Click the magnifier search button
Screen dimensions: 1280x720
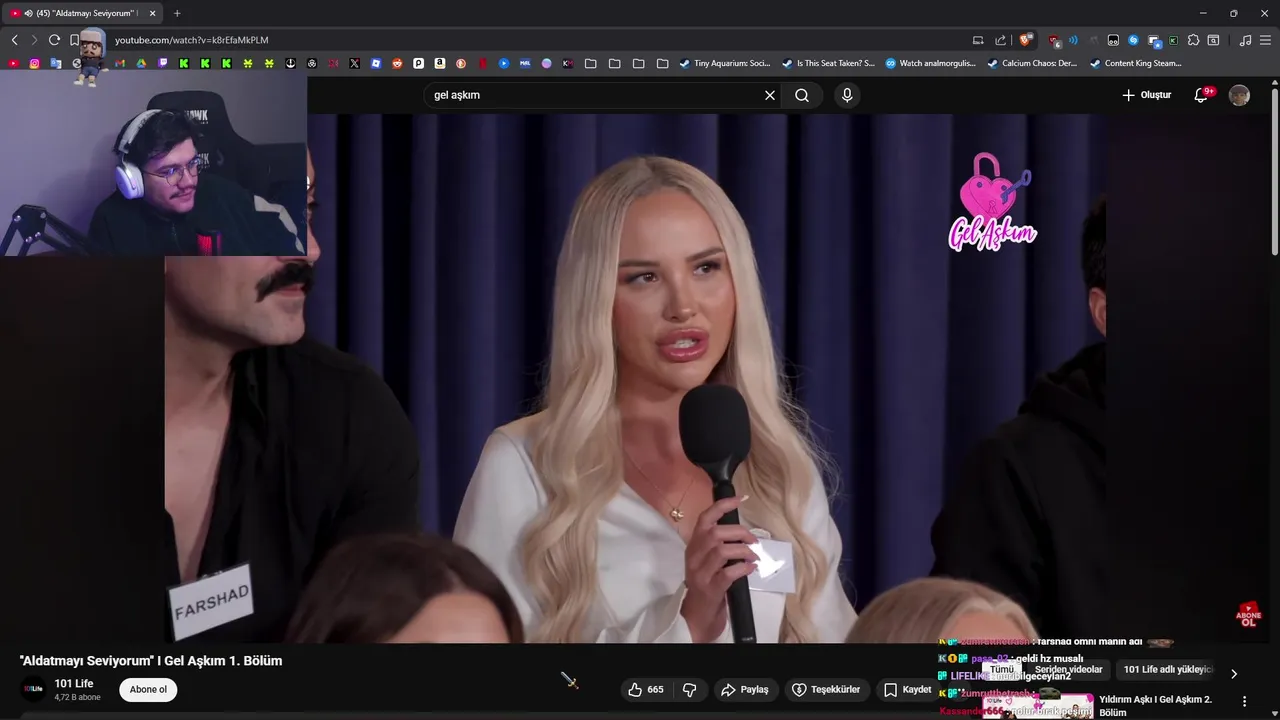click(x=802, y=95)
